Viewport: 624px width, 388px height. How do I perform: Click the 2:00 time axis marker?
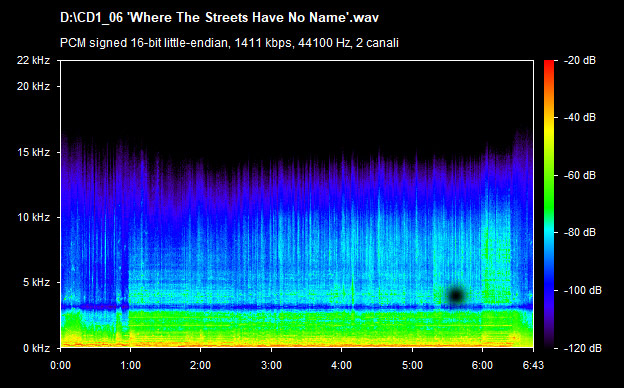[200, 365]
